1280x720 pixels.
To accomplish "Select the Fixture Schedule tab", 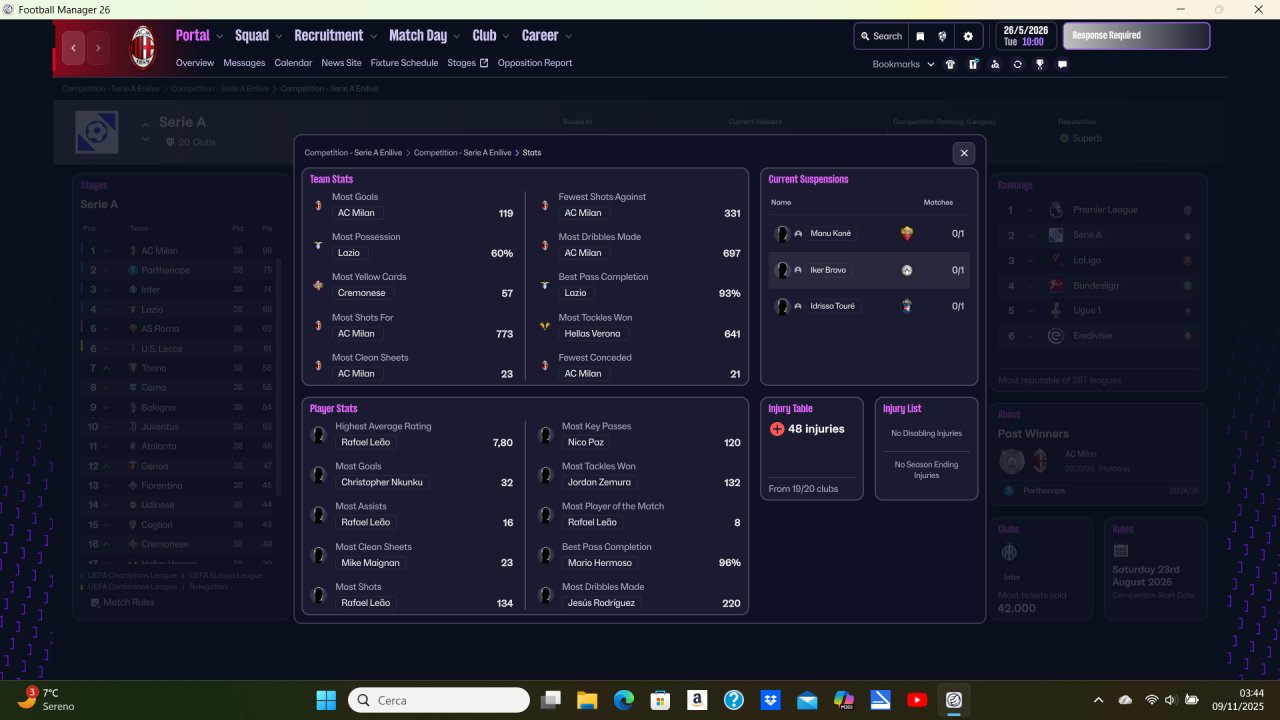I will tap(404, 63).
